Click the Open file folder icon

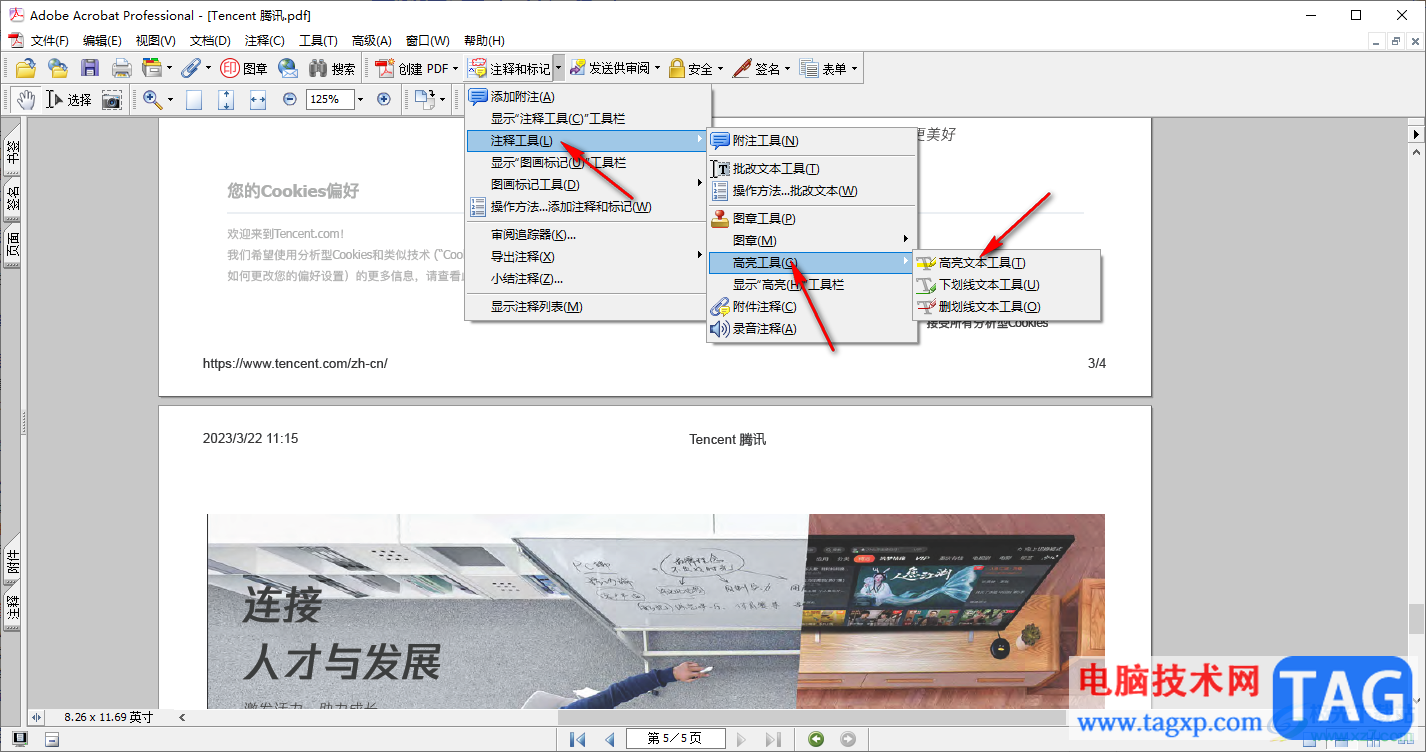tap(26, 68)
